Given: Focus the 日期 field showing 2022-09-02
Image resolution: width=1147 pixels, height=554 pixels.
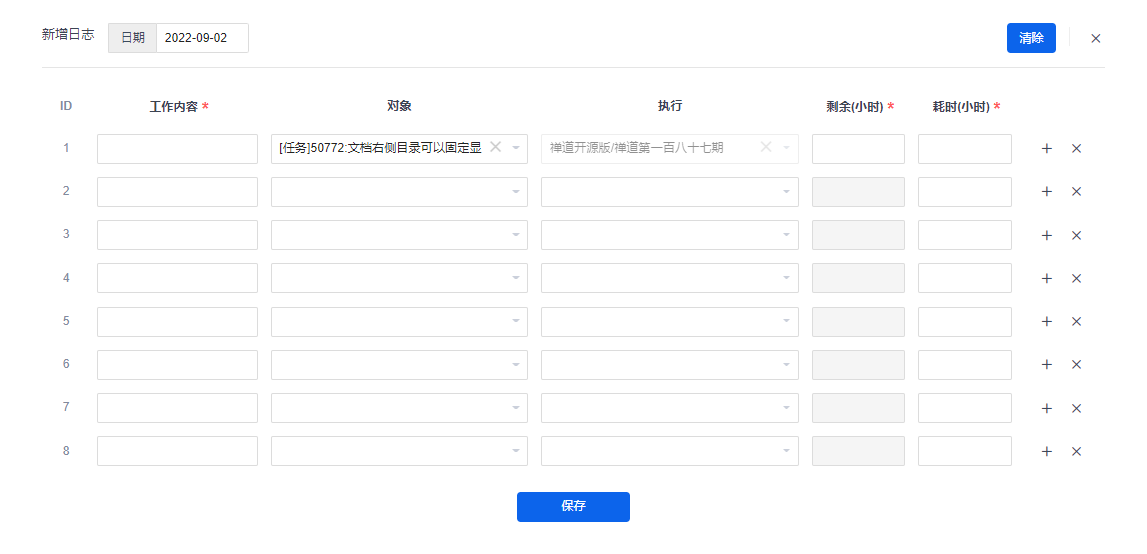Looking at the screenshot, I should pyautogui.click(x=203, y=38).
